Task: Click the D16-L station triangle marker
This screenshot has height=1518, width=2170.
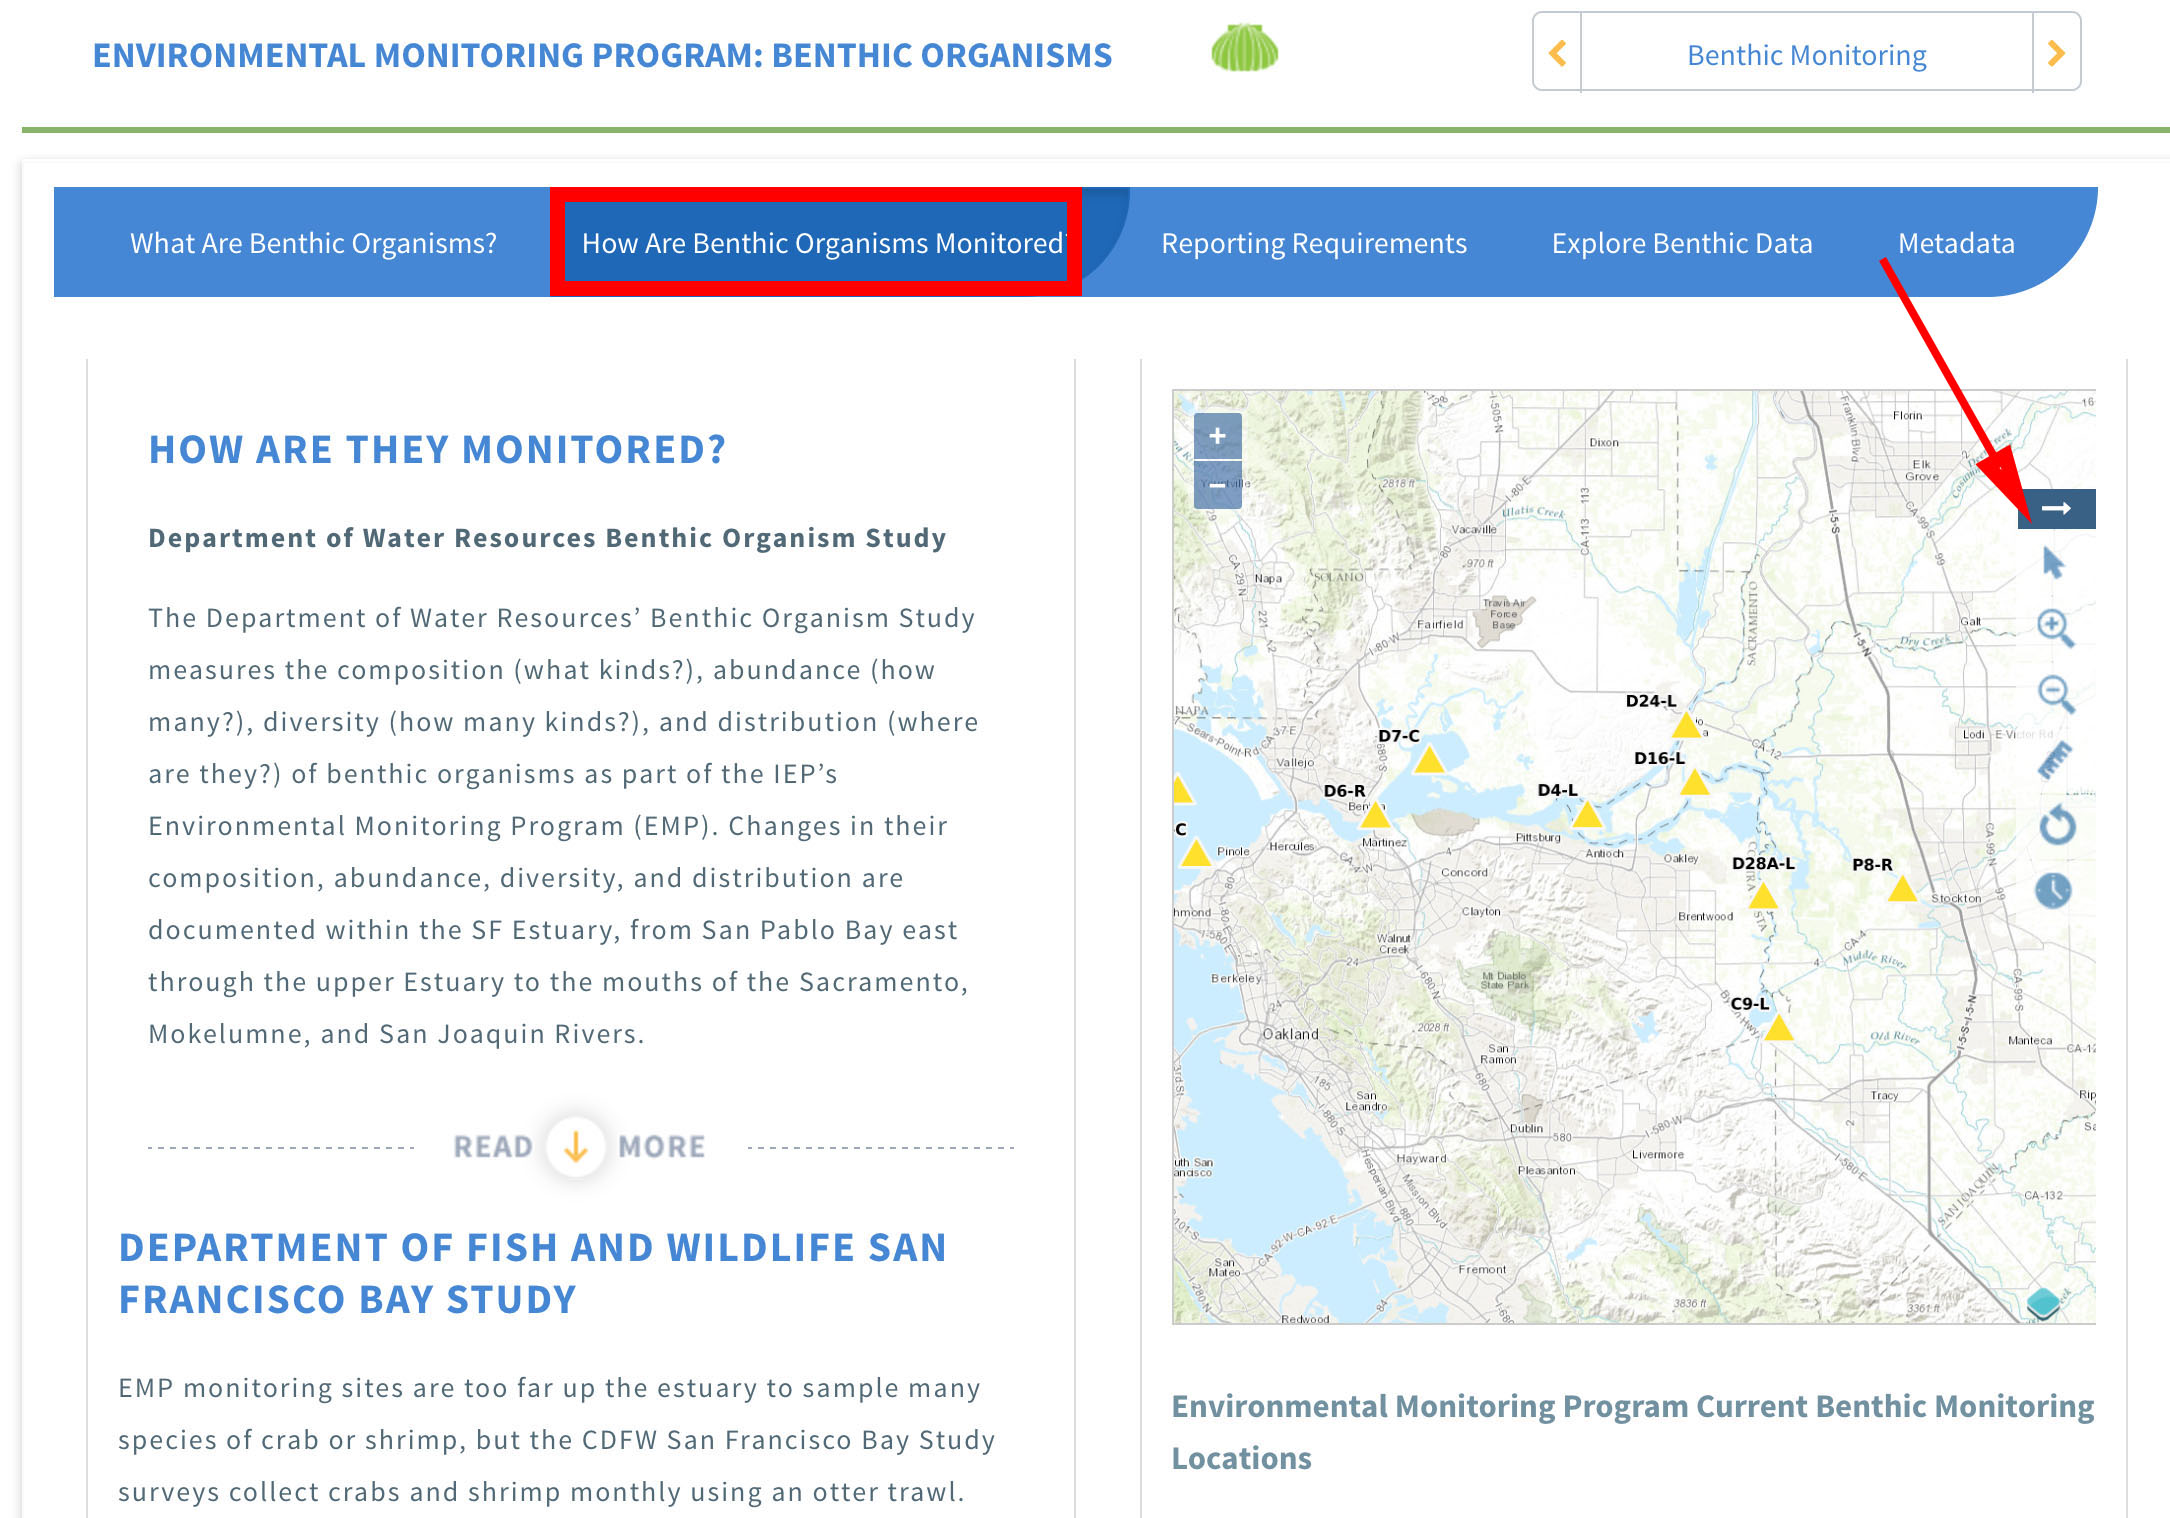Action: [1694, 782]
